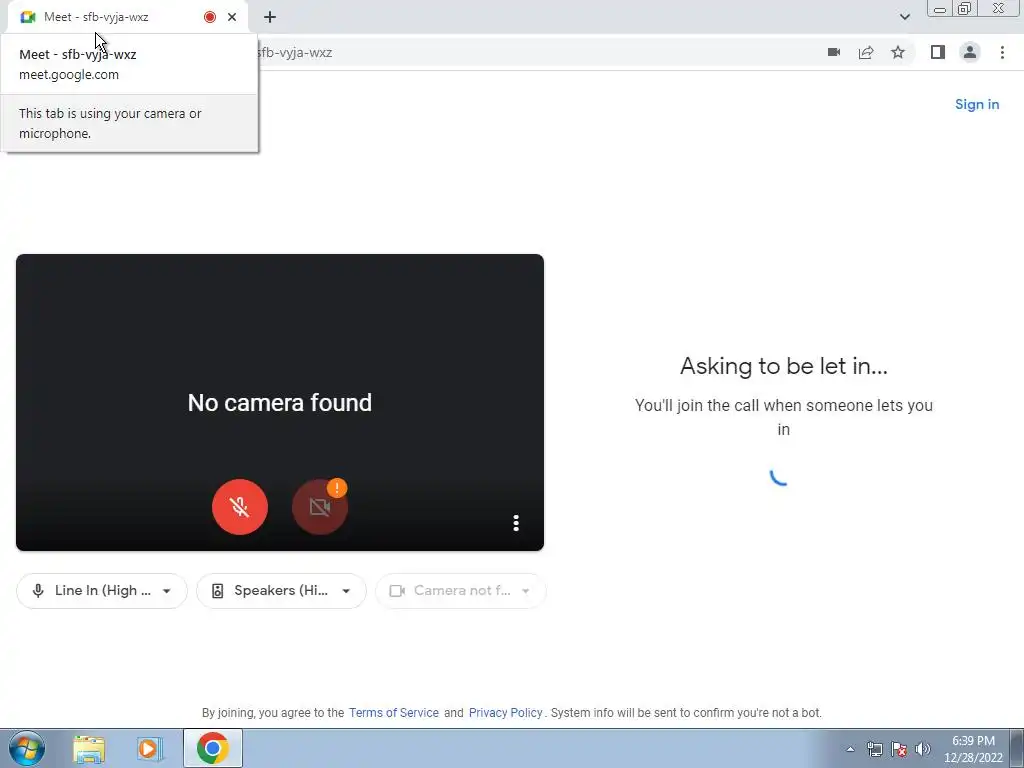Open the Chrome profile avatar

970,52
